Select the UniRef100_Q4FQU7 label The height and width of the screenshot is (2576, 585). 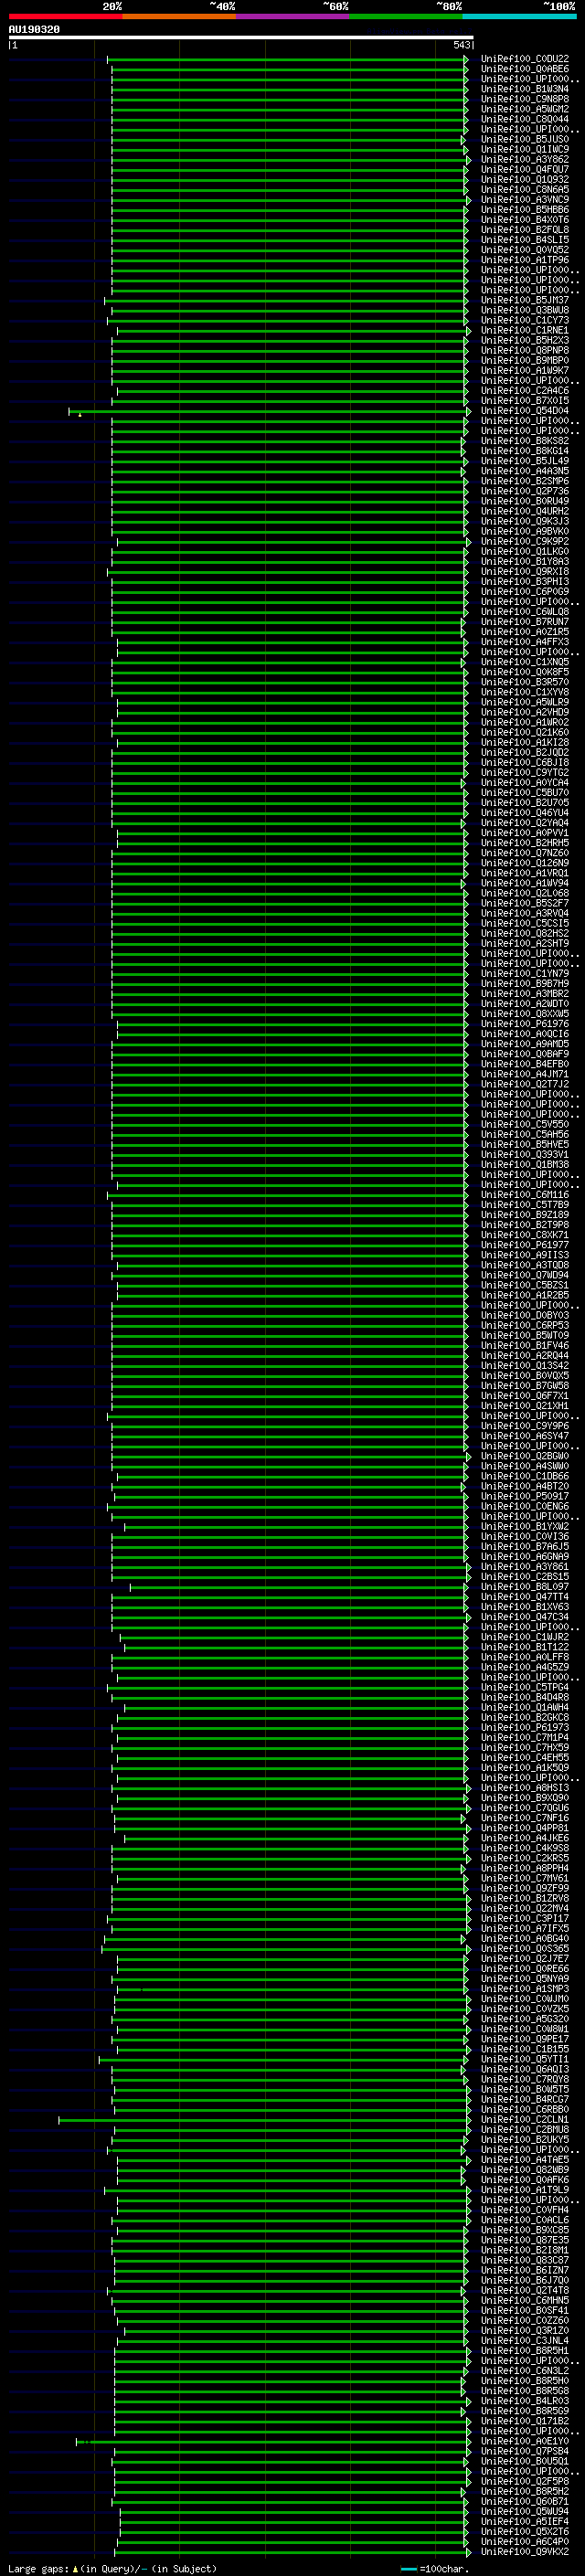(x=525, y=170)
